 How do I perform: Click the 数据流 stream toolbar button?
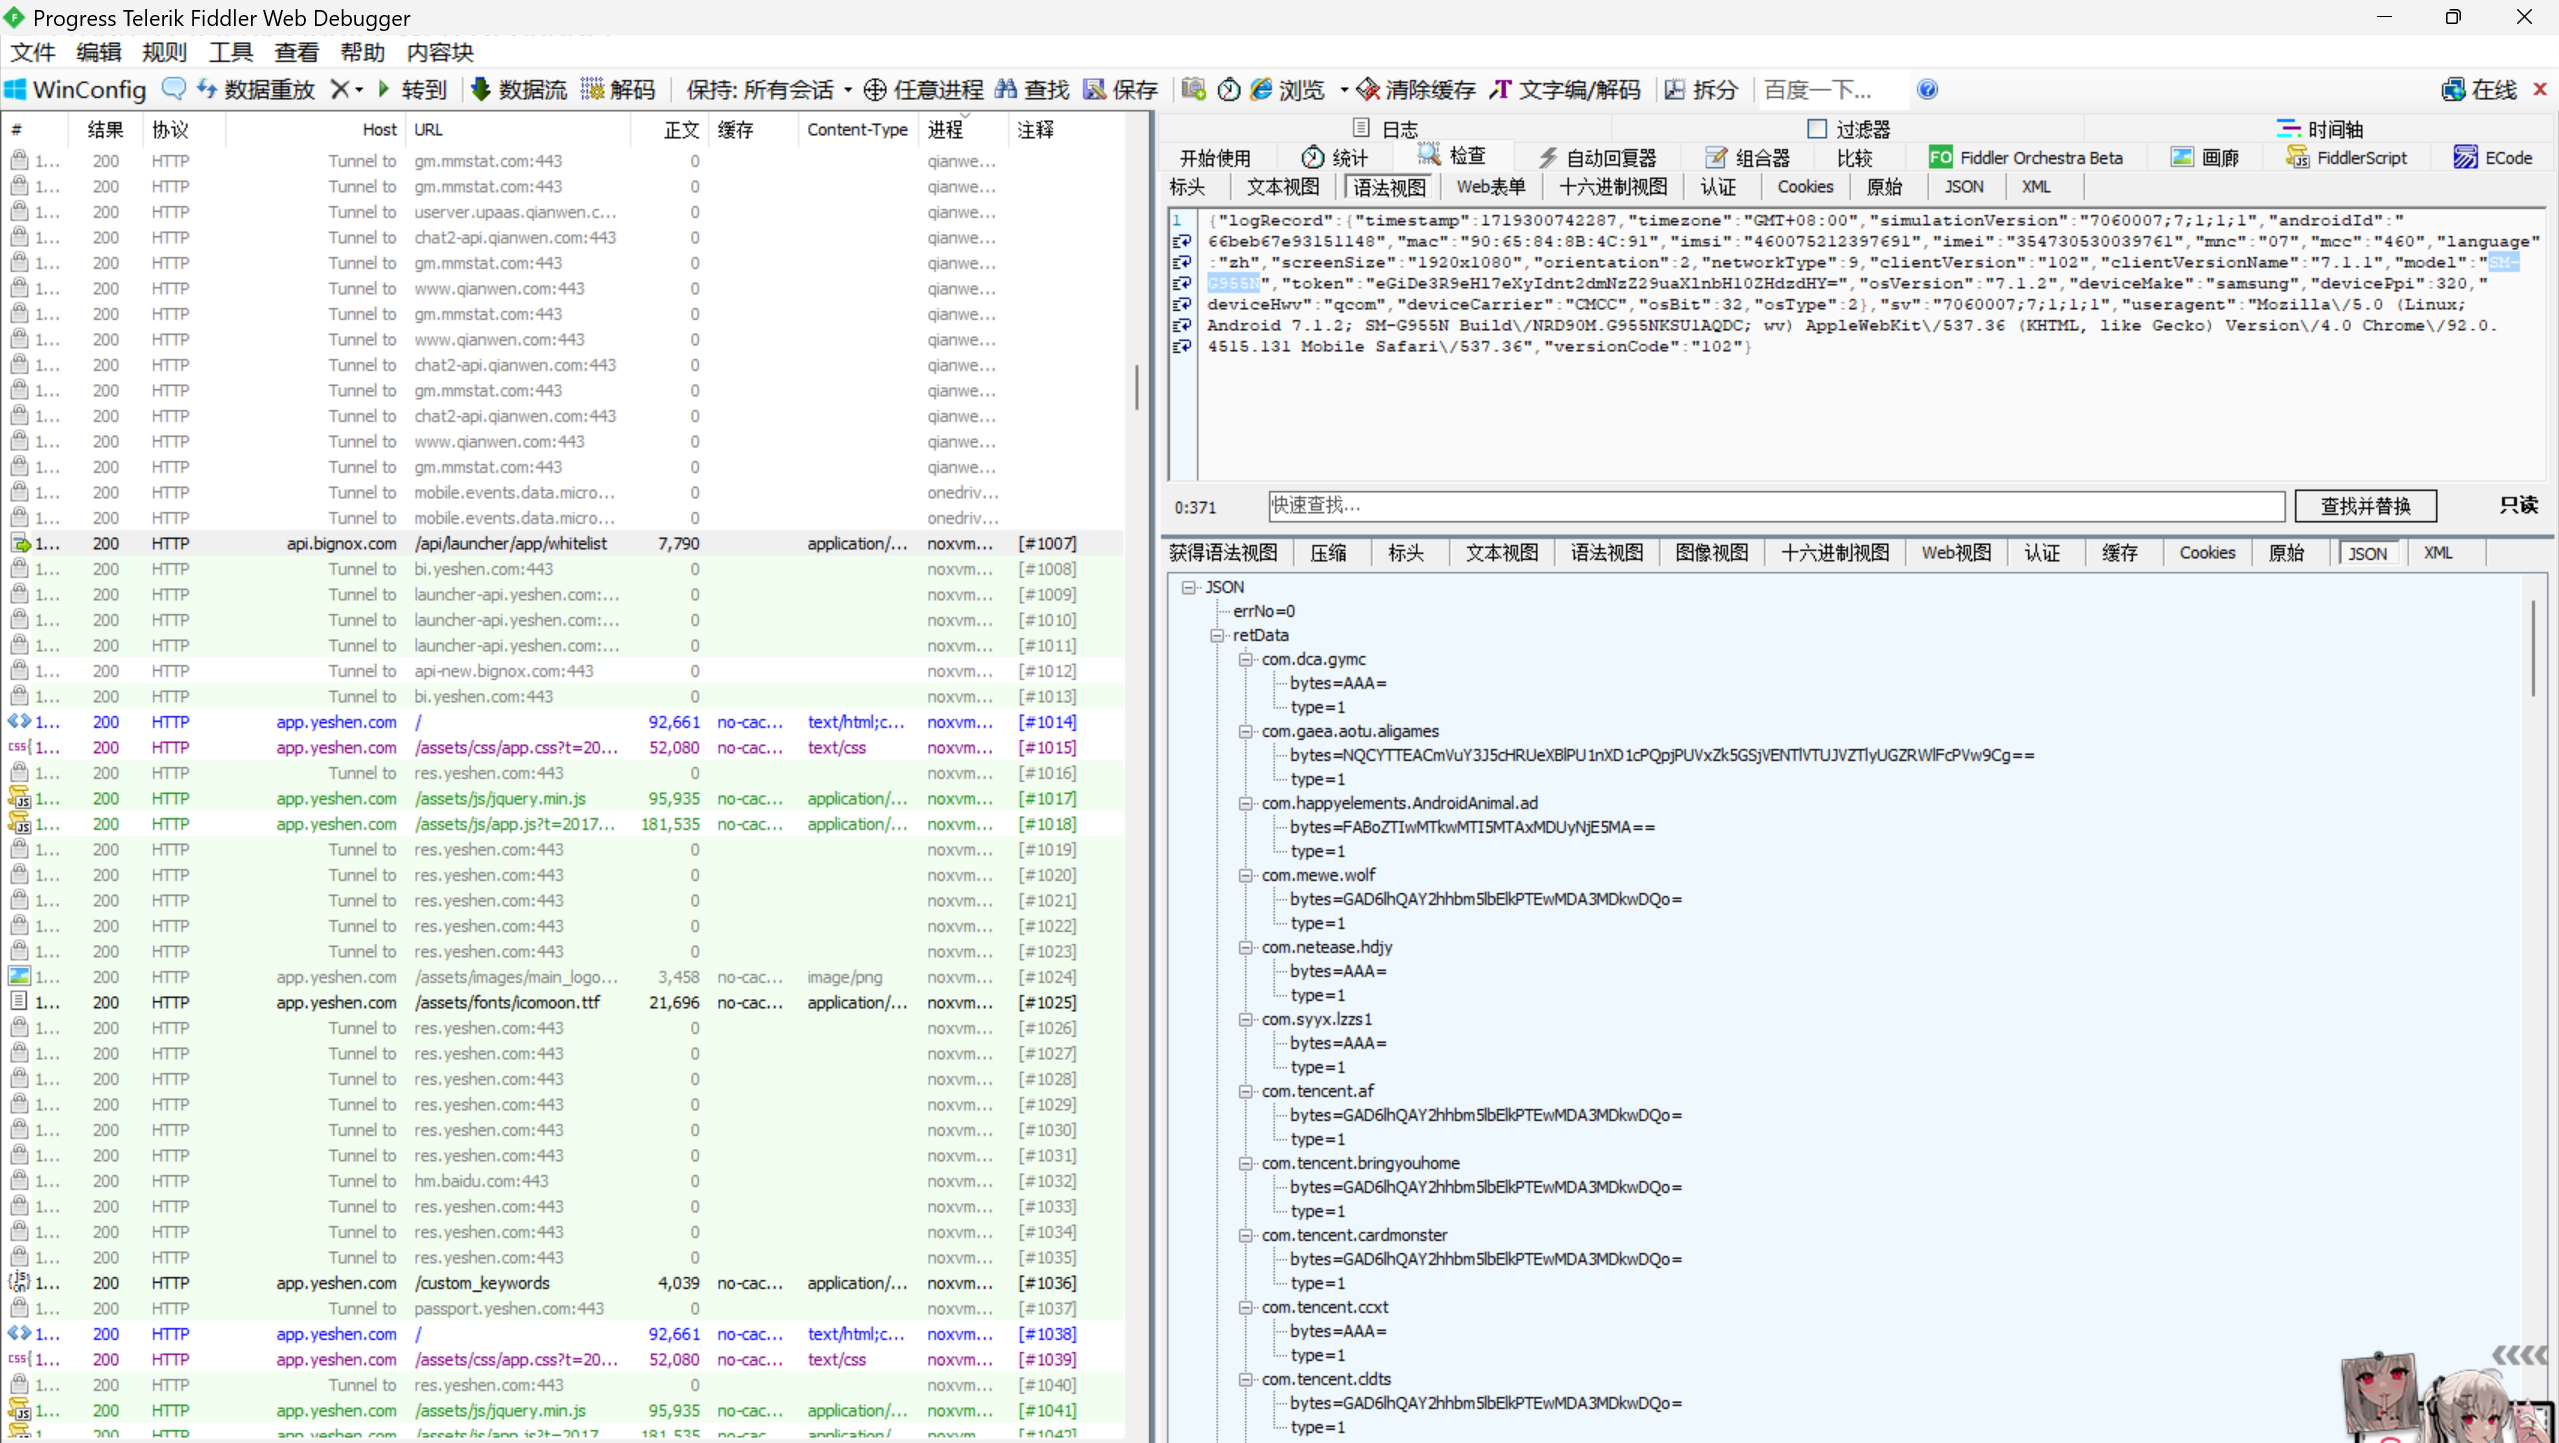(x=519, y=90)
